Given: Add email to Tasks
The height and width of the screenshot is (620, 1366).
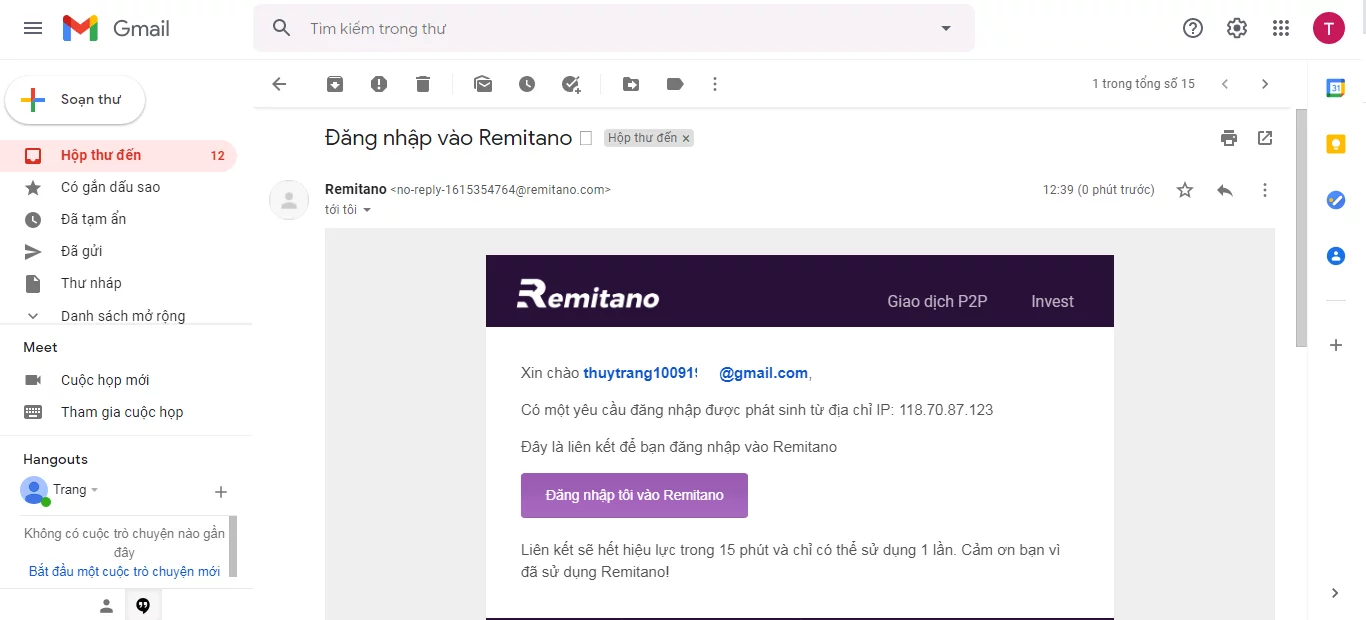Looking at the screenshot, I should point(571,84).
